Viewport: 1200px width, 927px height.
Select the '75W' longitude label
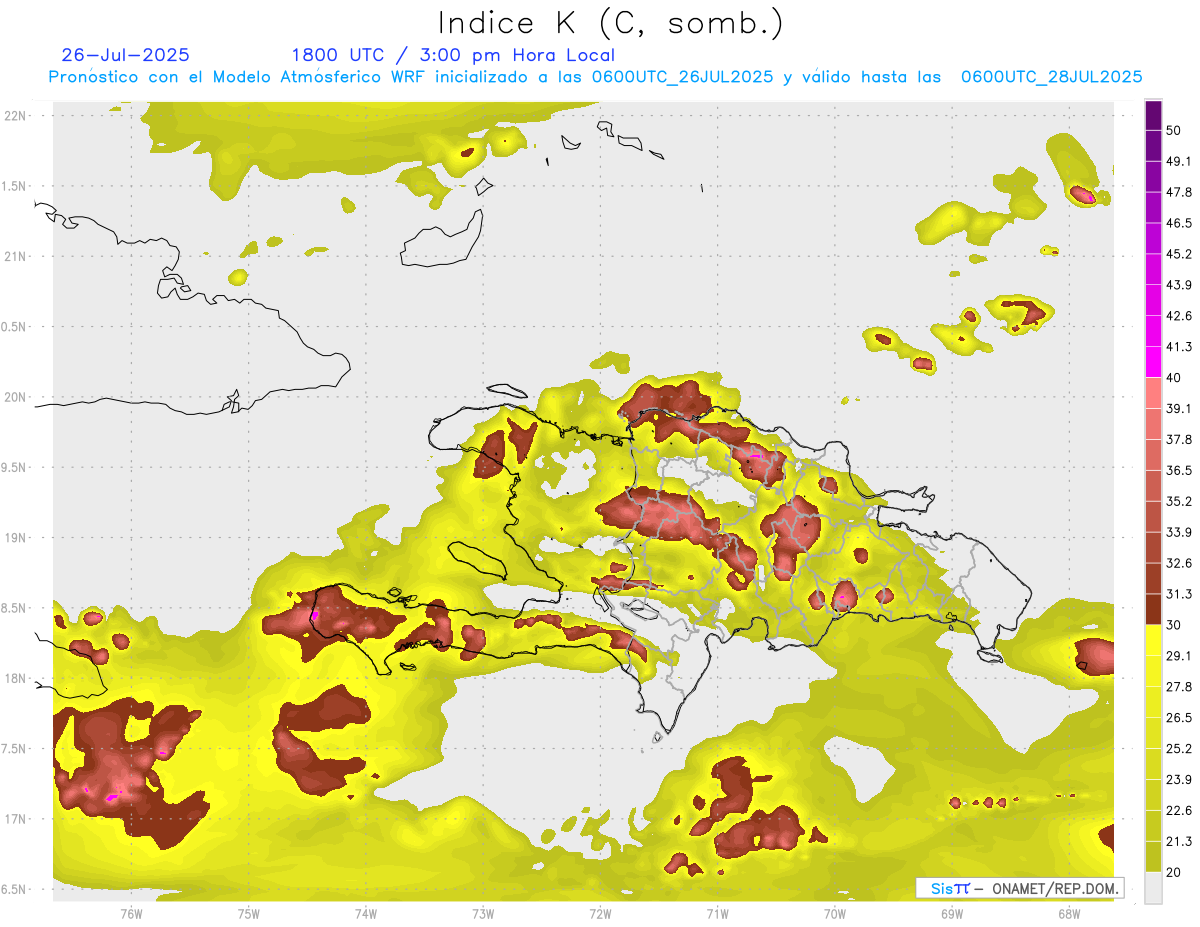pos(248,914)
